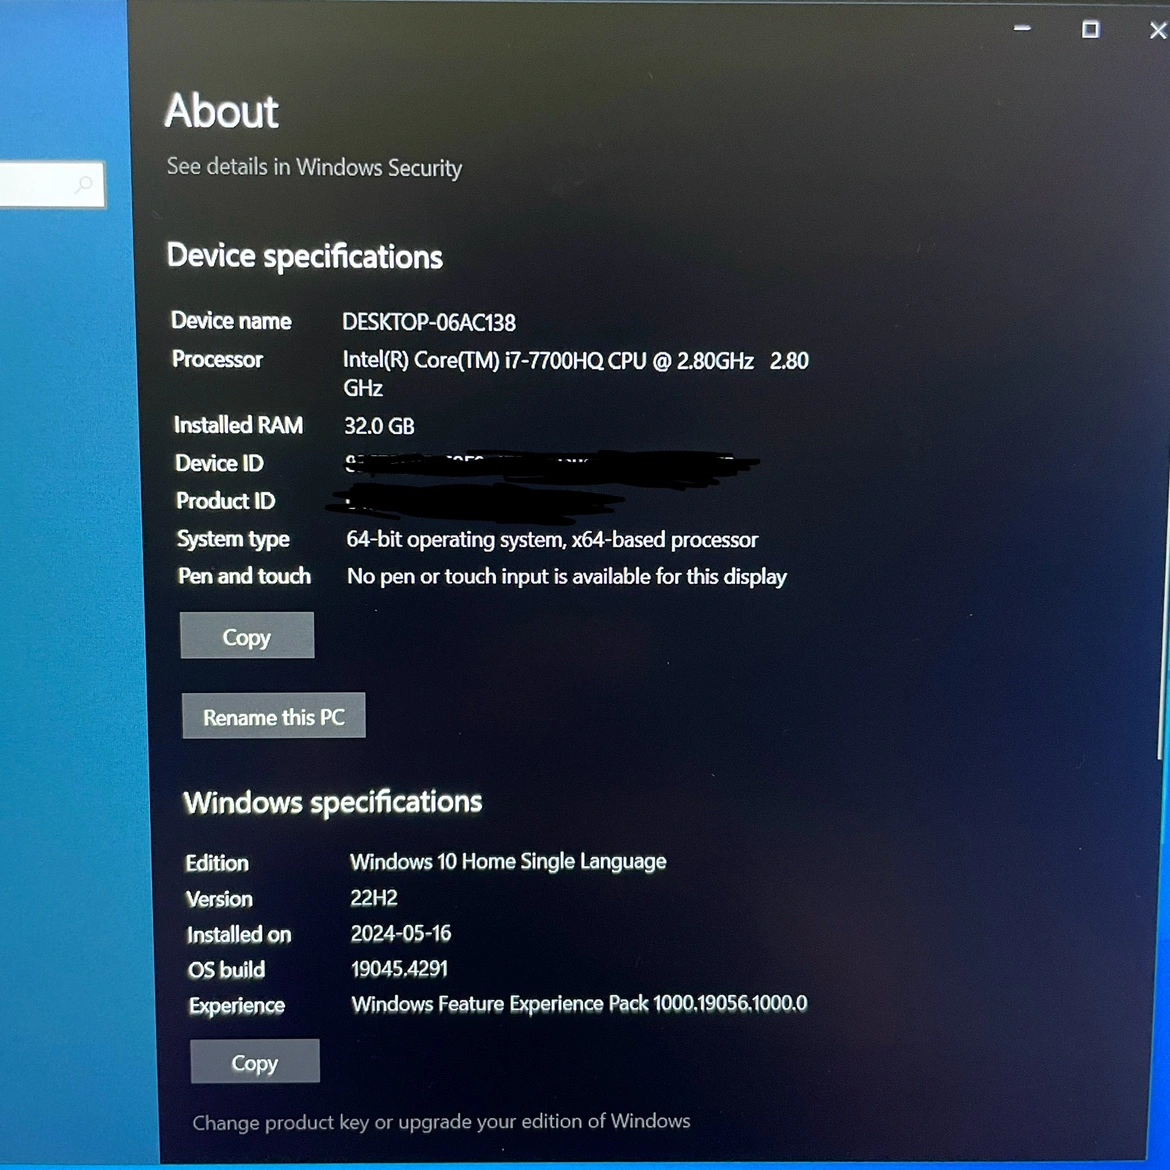
Task: Click the Settings search input field
Action: [51, 184]
